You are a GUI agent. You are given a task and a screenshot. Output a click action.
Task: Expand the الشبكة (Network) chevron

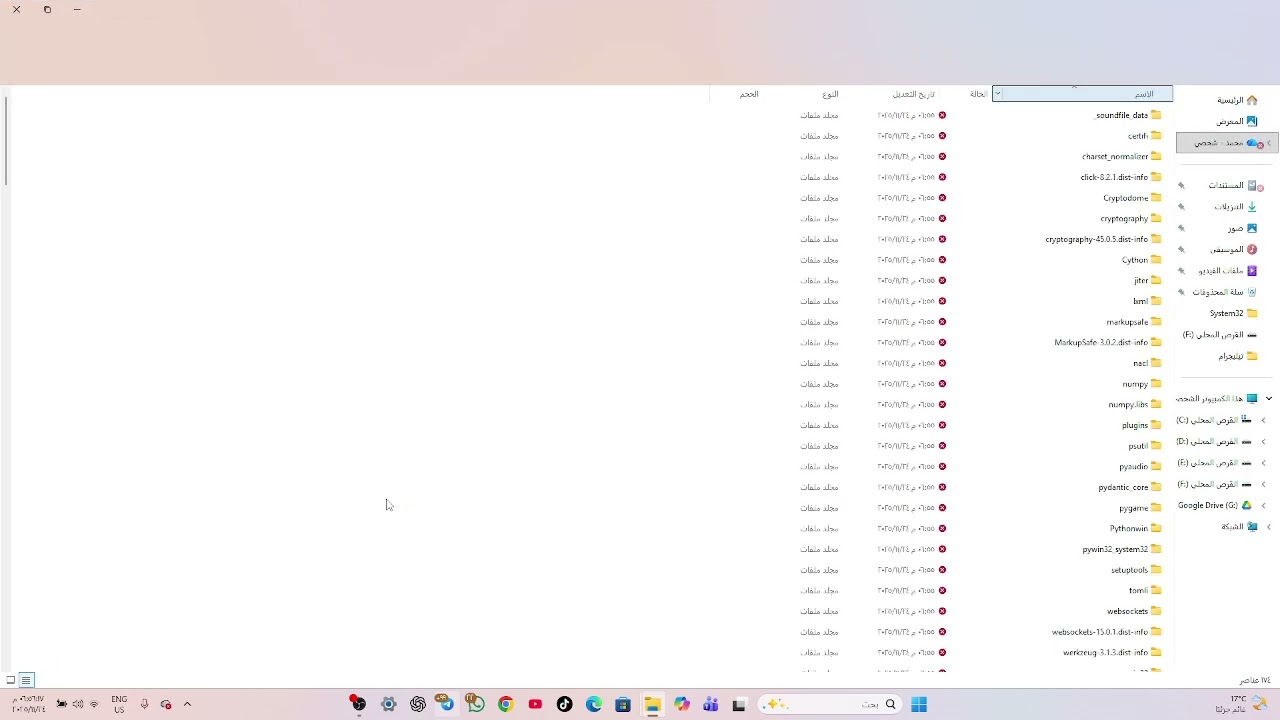tap(1269, 526)
